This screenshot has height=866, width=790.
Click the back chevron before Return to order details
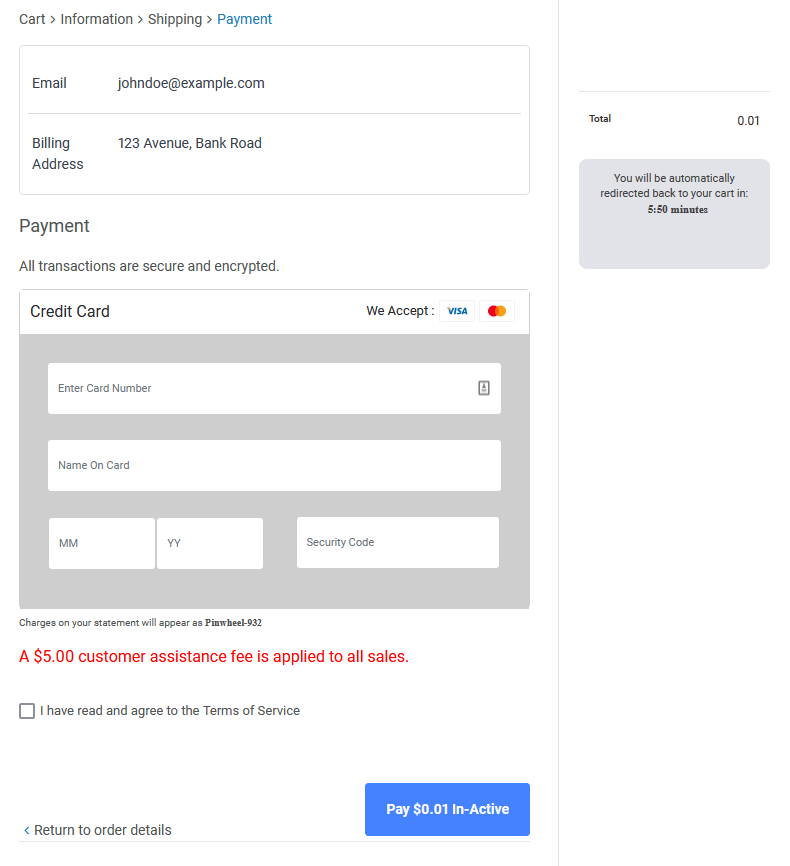coord(27,830)
